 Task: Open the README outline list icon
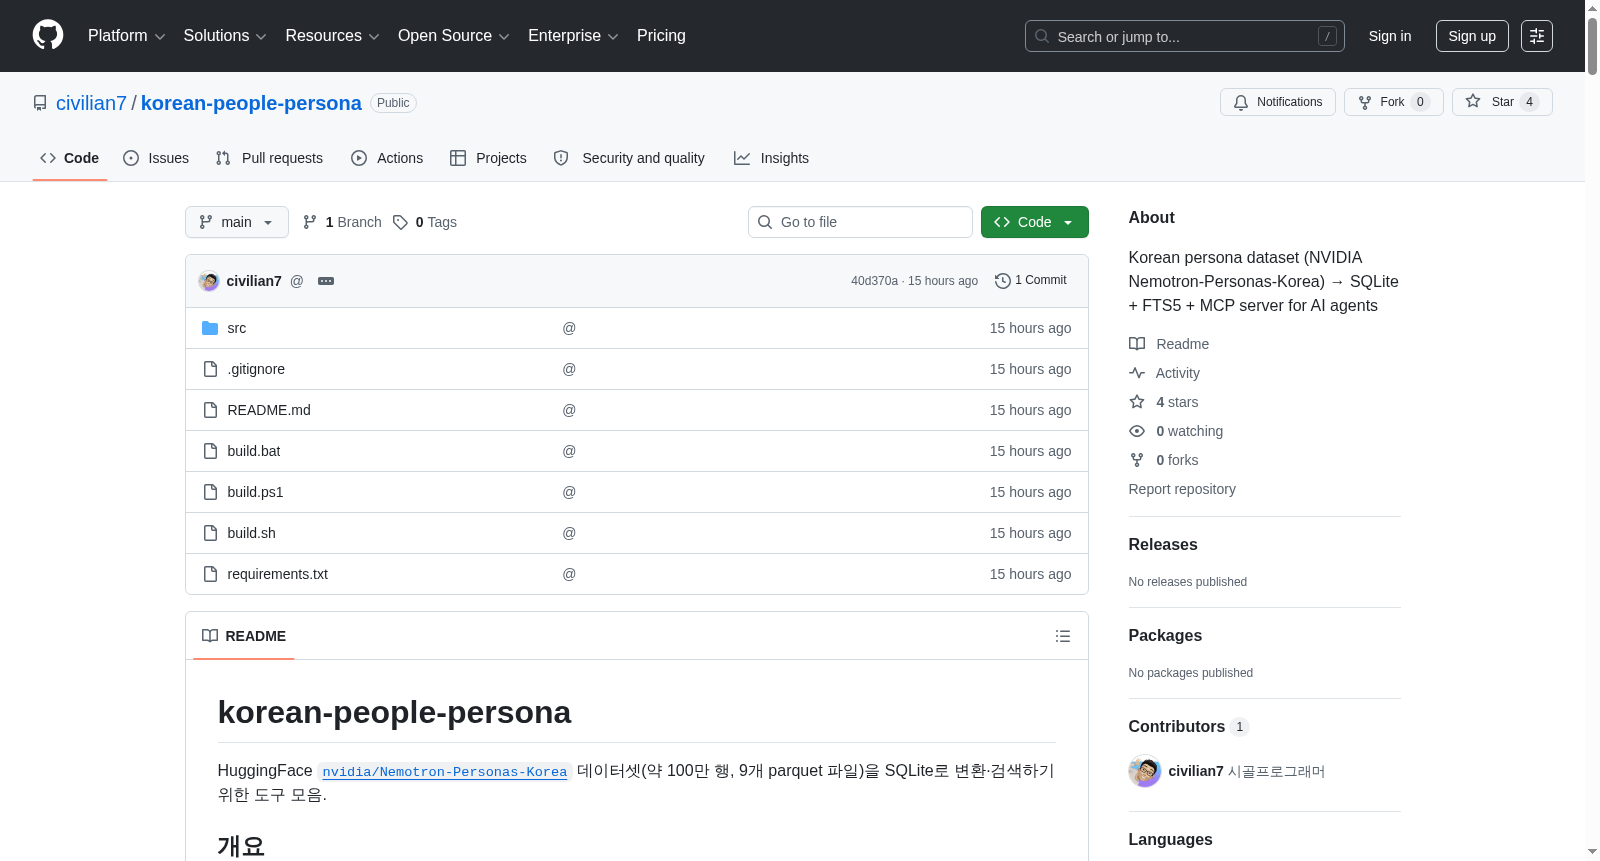coord(1063,636)
